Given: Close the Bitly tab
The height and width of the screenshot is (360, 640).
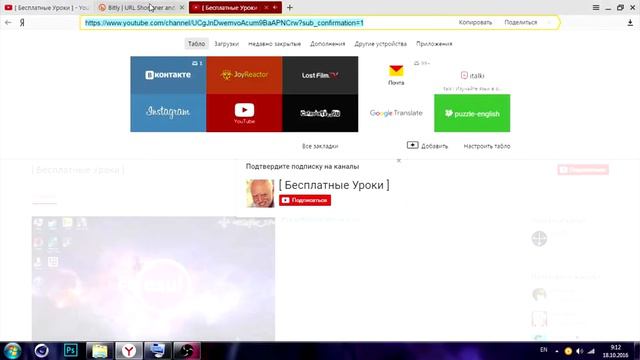Looking at the screenshot, I should [x=182, y=7].
